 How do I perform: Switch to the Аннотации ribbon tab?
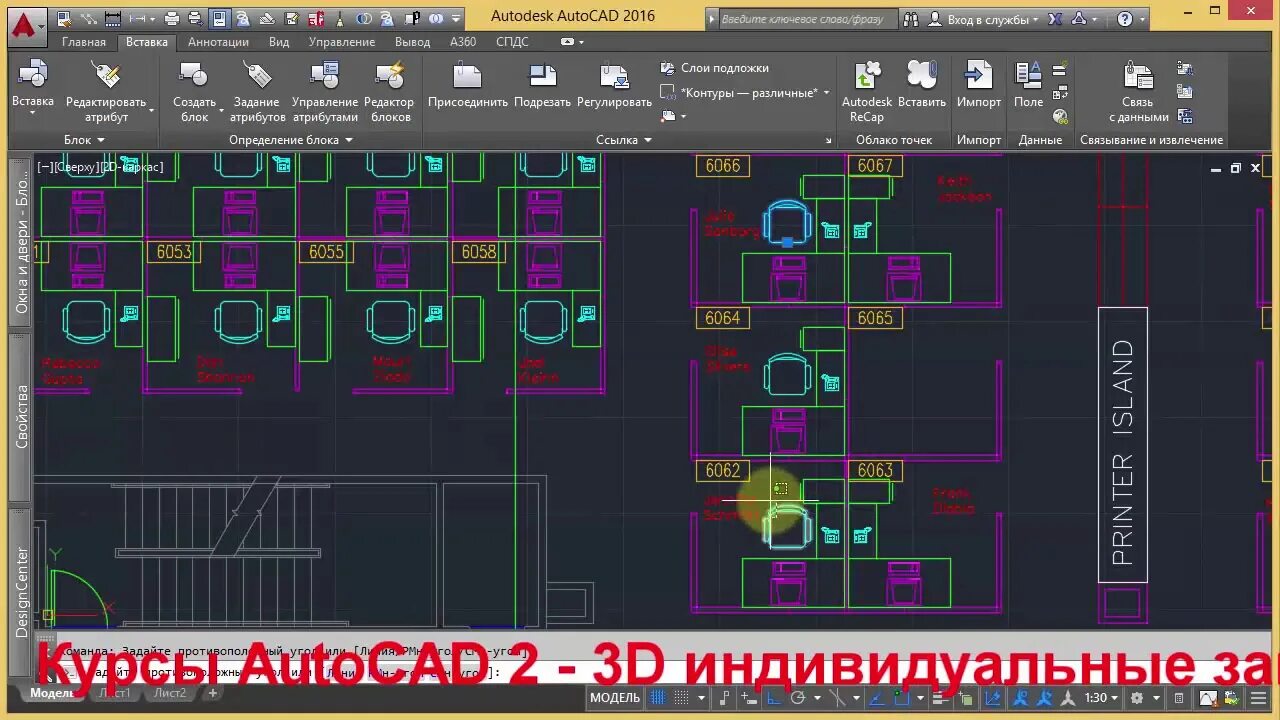click(218, 42)
